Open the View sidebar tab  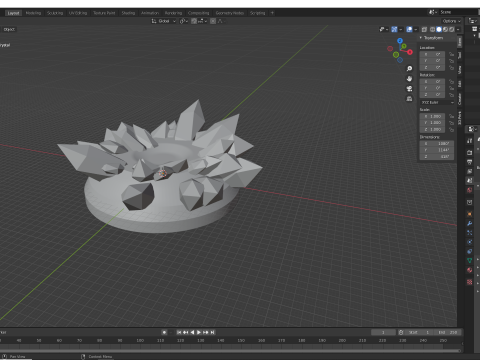[460, 69]
